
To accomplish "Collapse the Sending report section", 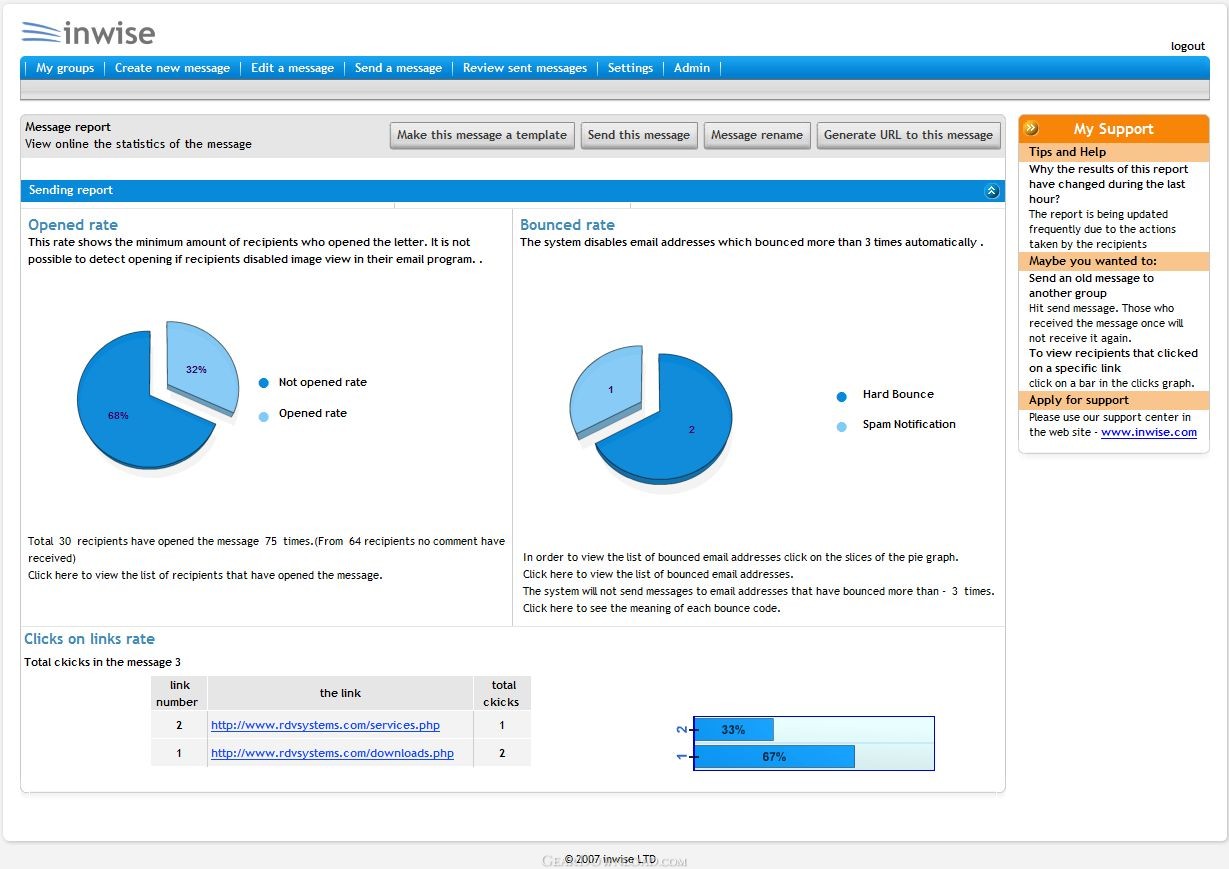I will tap(991, 191).
